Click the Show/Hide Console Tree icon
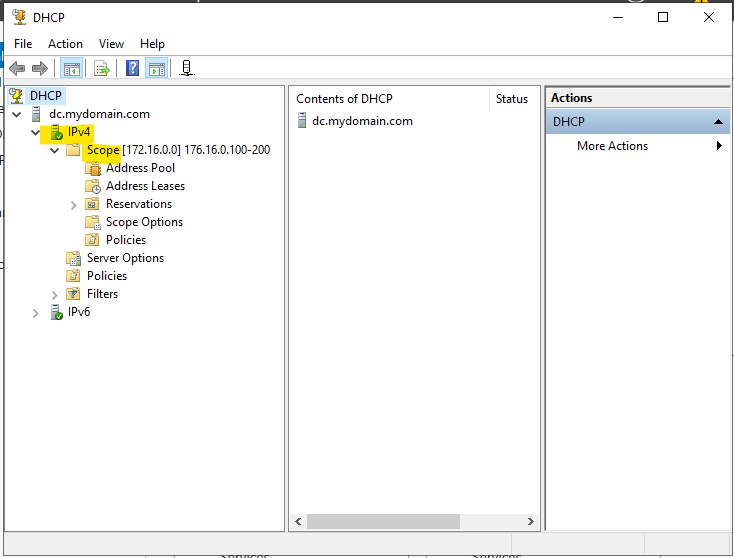 coord(71,68)
